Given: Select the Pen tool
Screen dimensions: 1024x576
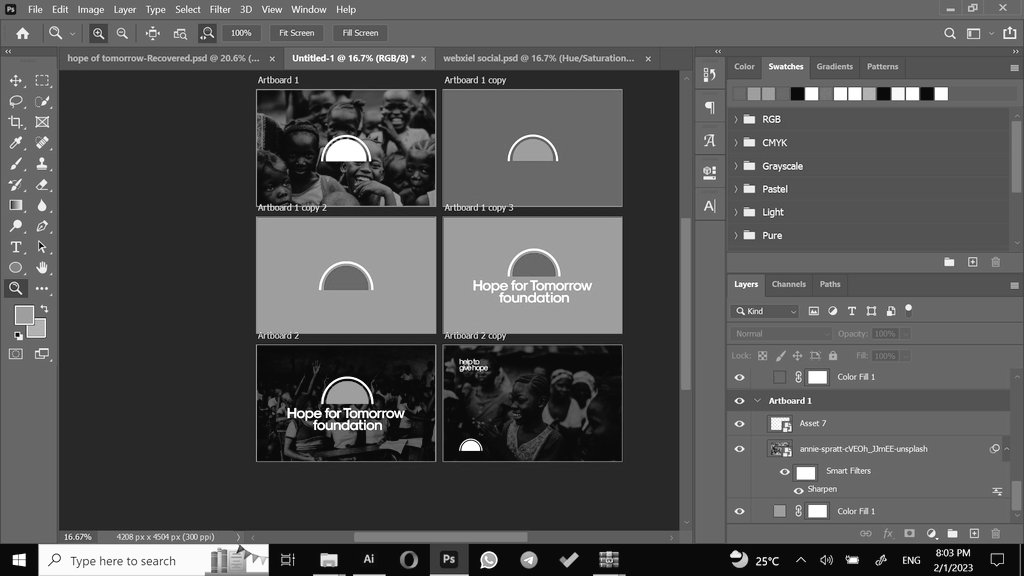Looking at the screenshot, I should coord(42,226).
